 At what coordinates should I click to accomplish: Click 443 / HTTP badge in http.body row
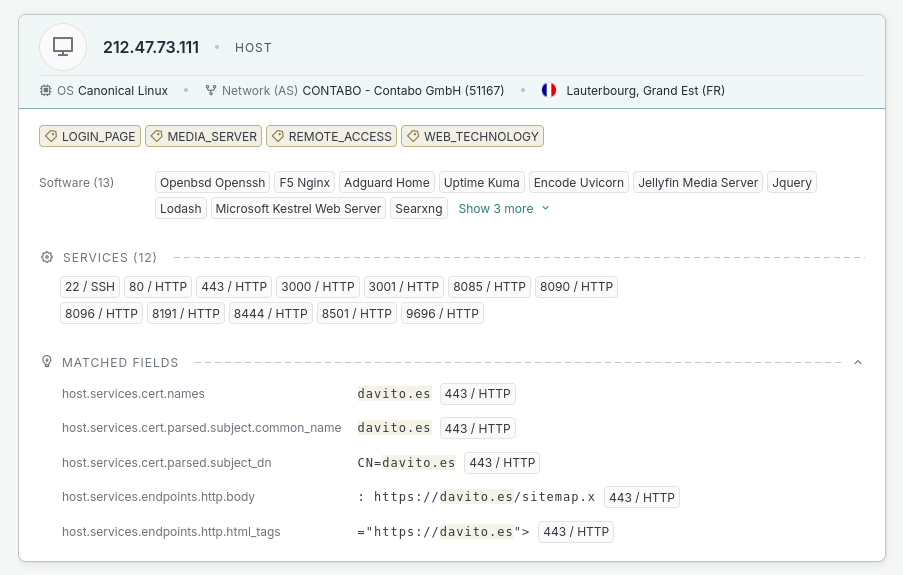(x=642, y=497)
